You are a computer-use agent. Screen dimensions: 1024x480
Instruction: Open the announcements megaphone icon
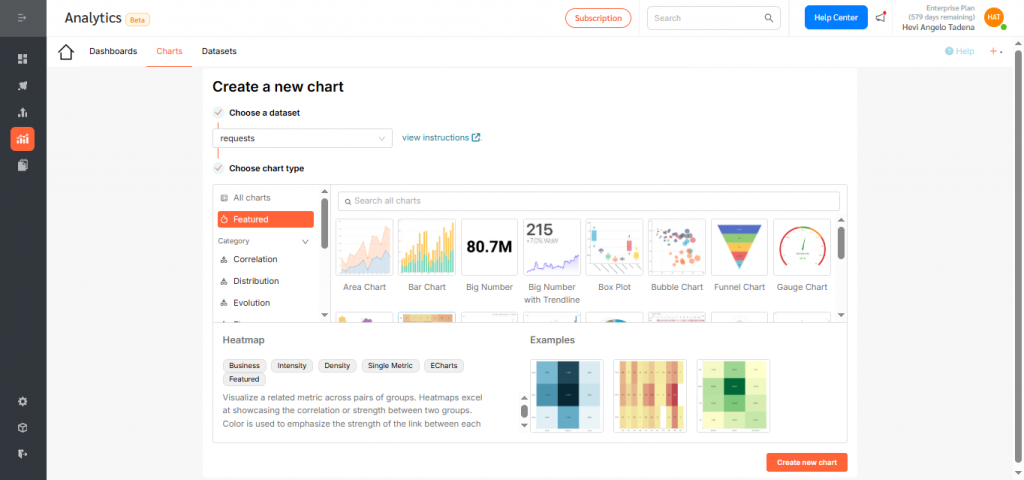(x=880, y=17)
